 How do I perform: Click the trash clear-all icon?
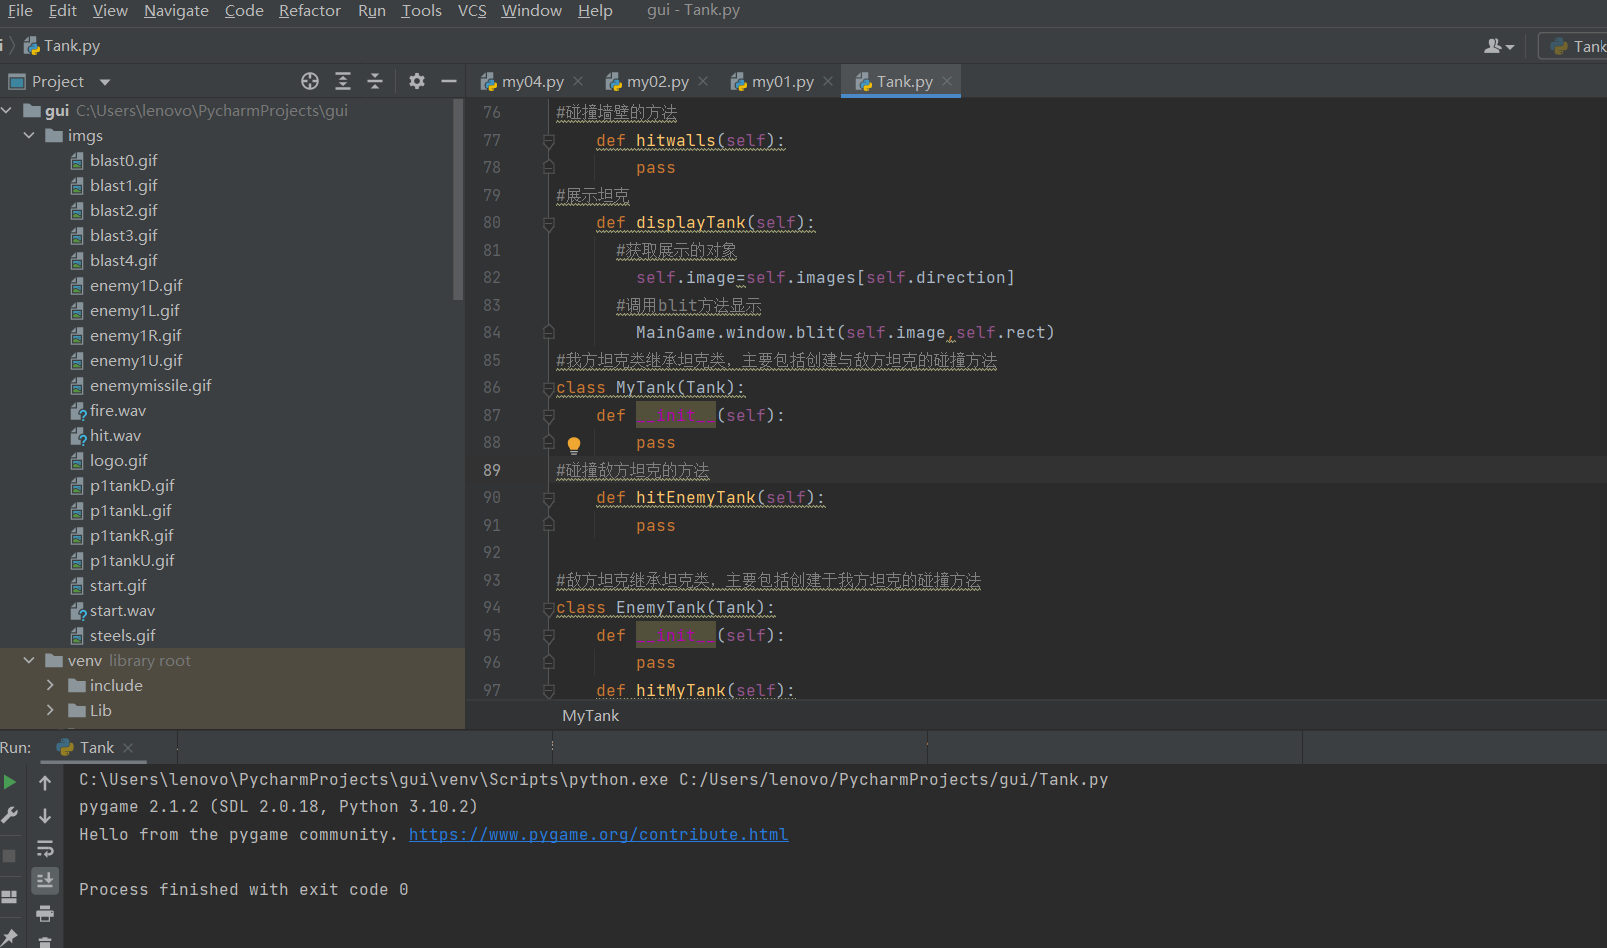point(45,941)
